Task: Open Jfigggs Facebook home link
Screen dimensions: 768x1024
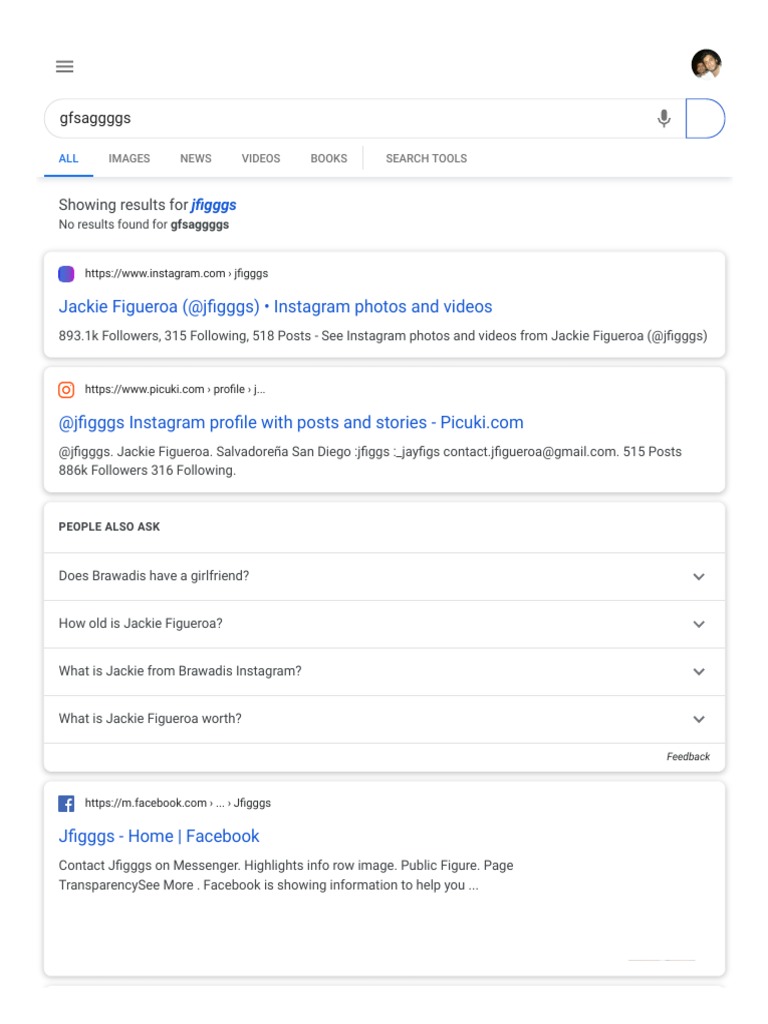Action: pos(159,837)
